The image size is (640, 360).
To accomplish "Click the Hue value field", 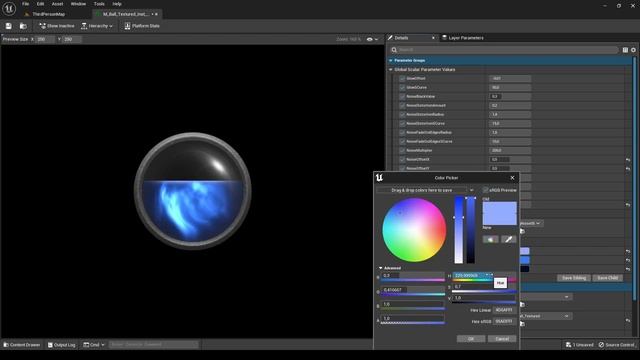I will (x=473, y=276).
